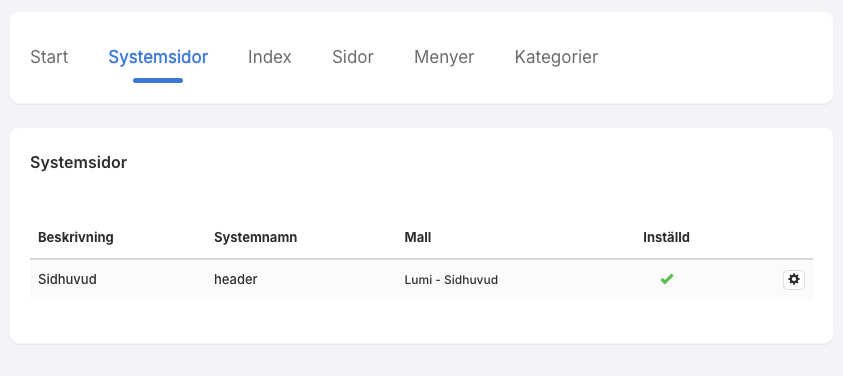Switch to the Menyer tab
The height and width of the screenshot is (376, 843).
coord(444,57)
